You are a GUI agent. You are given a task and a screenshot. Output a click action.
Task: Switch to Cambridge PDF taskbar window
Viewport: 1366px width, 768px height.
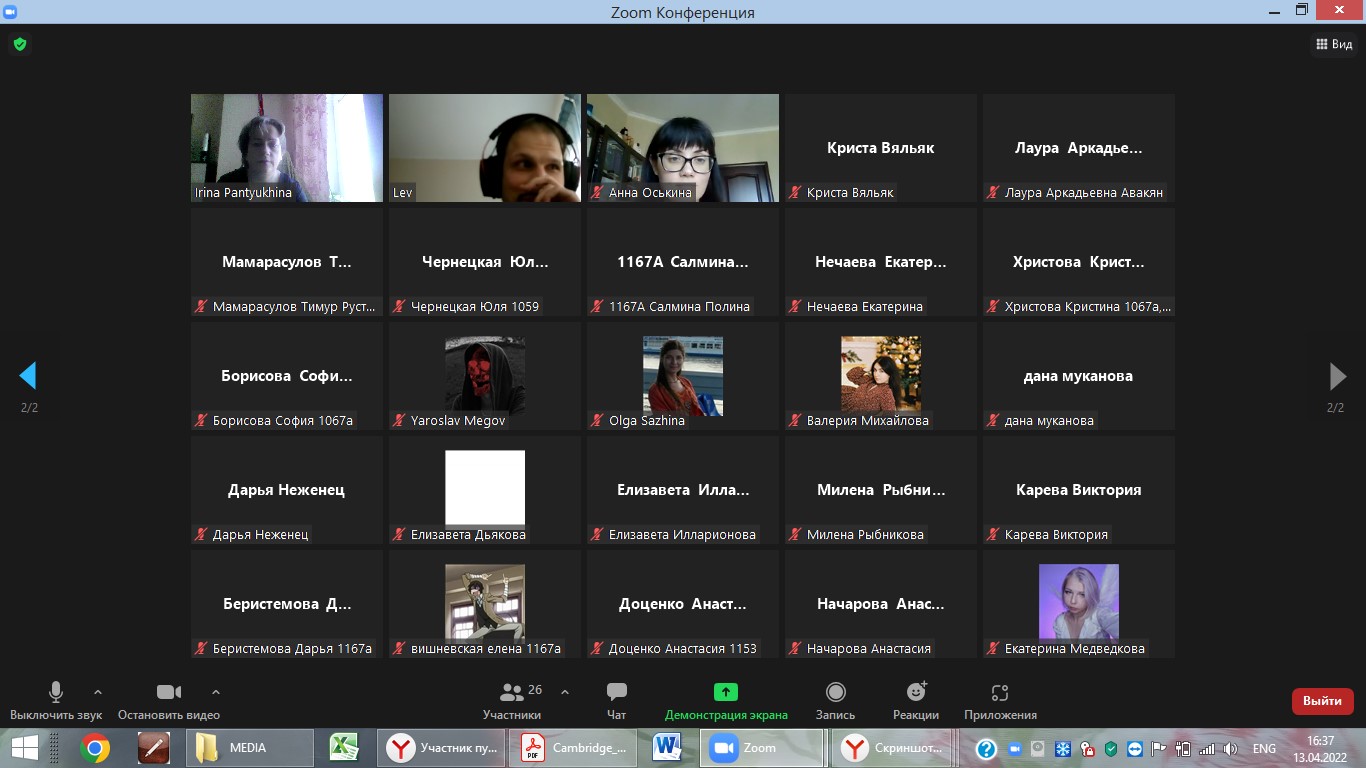(574, 748)
